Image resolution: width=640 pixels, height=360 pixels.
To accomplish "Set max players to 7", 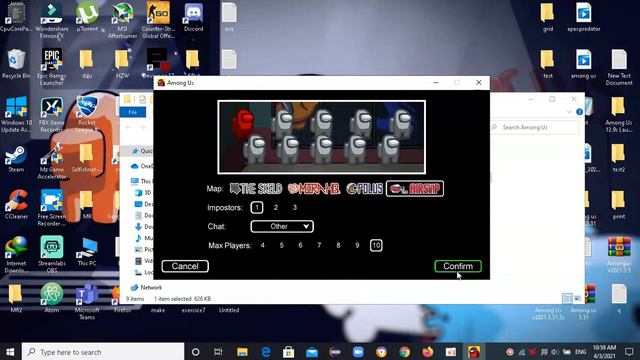I will coord(319,245).
